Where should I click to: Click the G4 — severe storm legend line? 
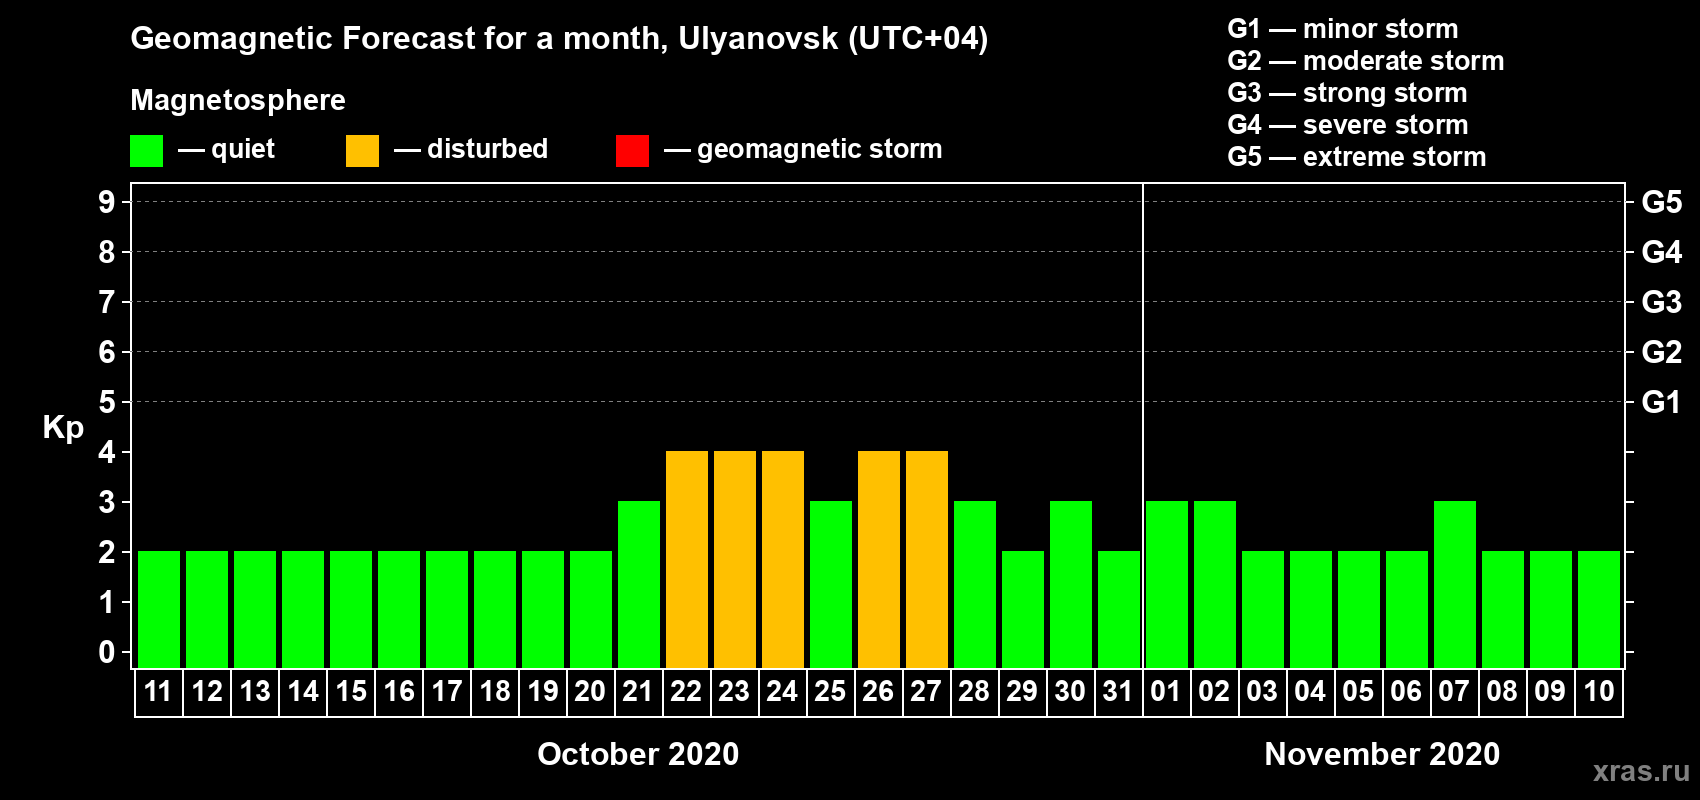[x=1348, y=125]
